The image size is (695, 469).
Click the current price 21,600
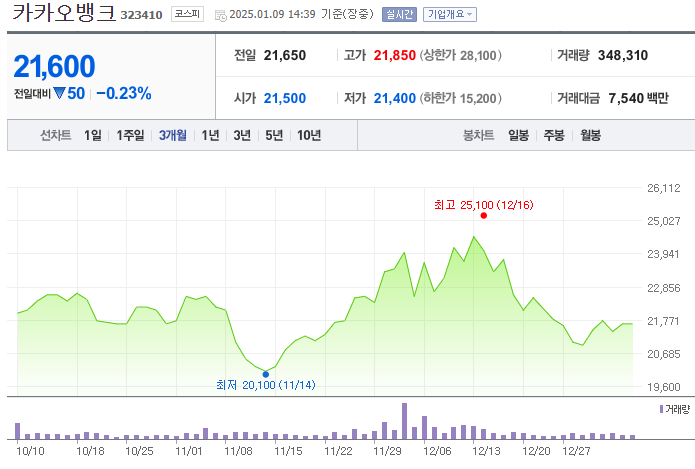tap(54, 66)
